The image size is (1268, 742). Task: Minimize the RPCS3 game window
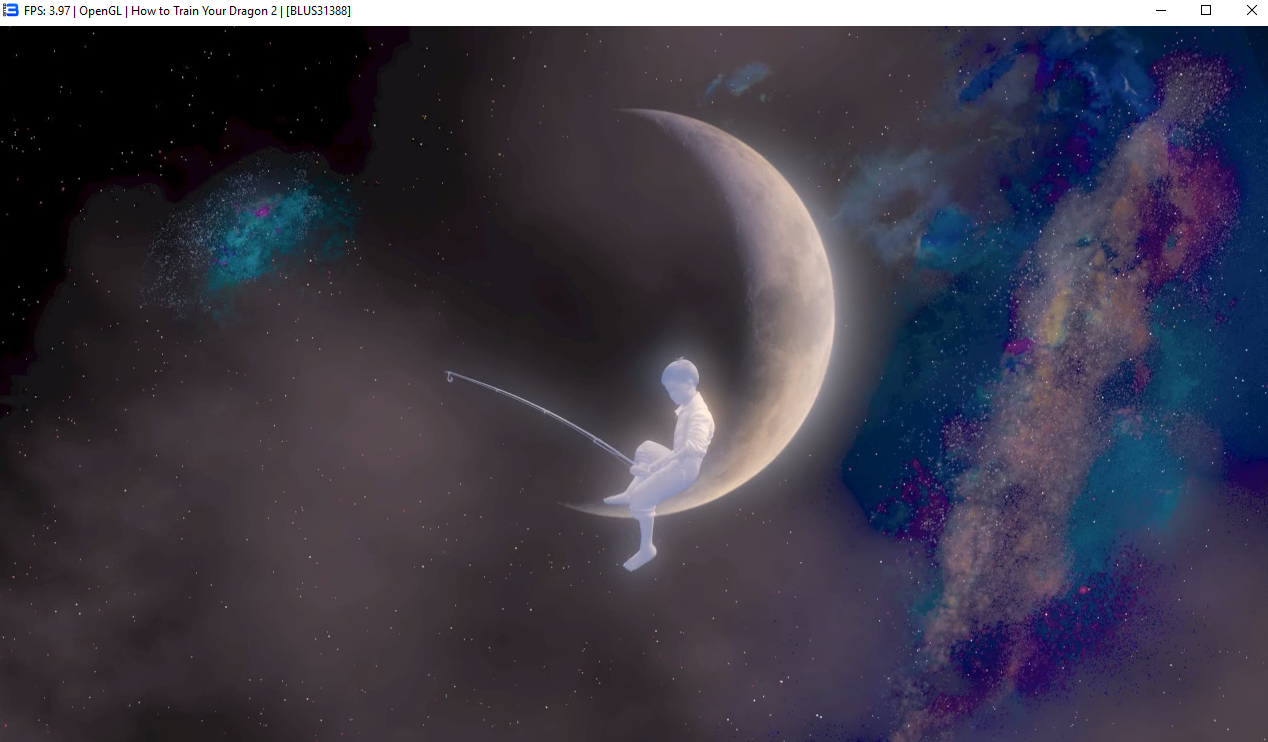tap(1161, 11)
